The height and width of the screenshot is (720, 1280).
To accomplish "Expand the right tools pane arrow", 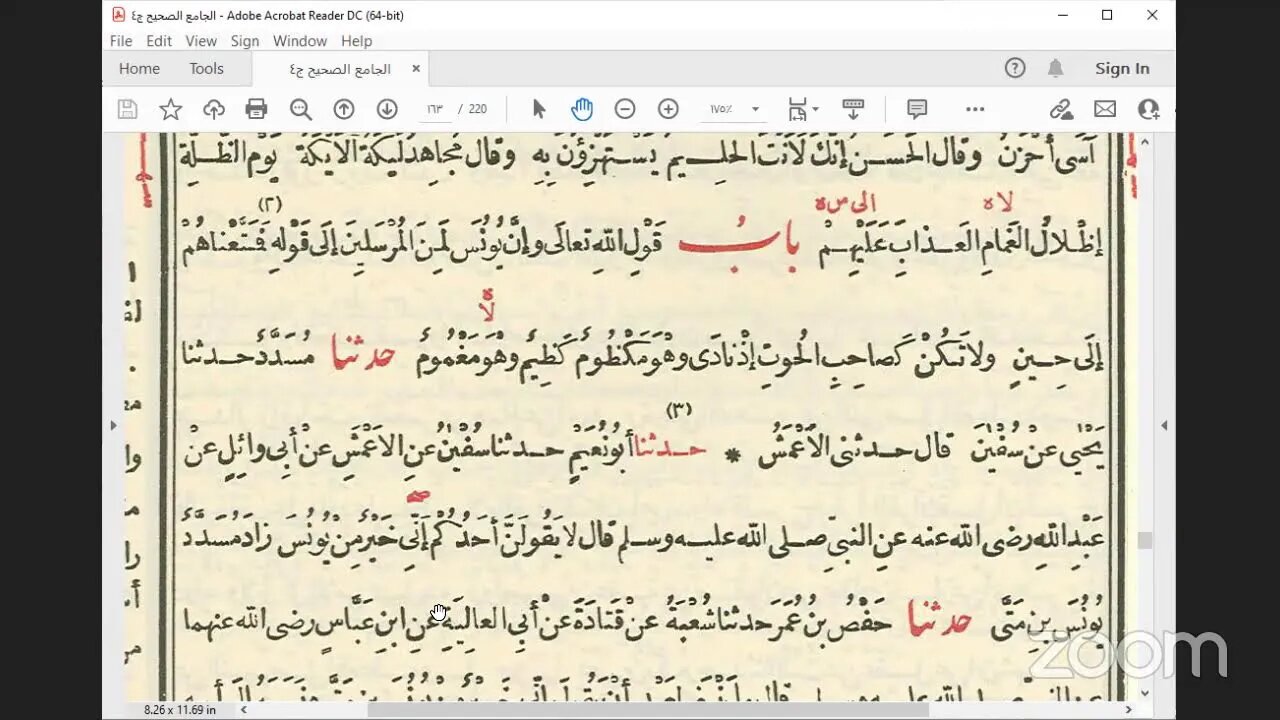I will tap(1164, 426).
